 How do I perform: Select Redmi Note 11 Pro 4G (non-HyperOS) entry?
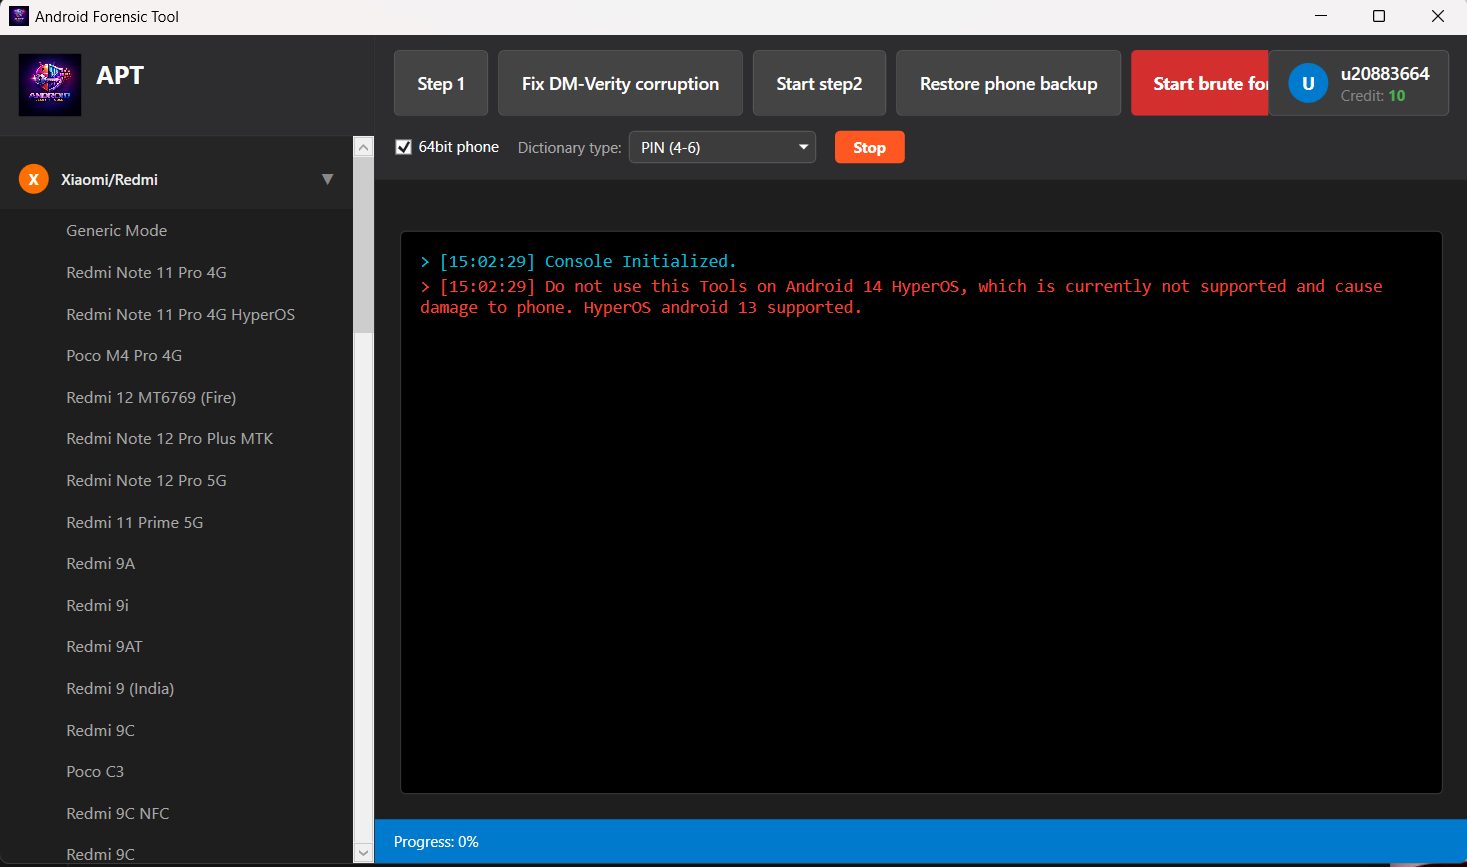pyautogui.click(x=146, y=272)
